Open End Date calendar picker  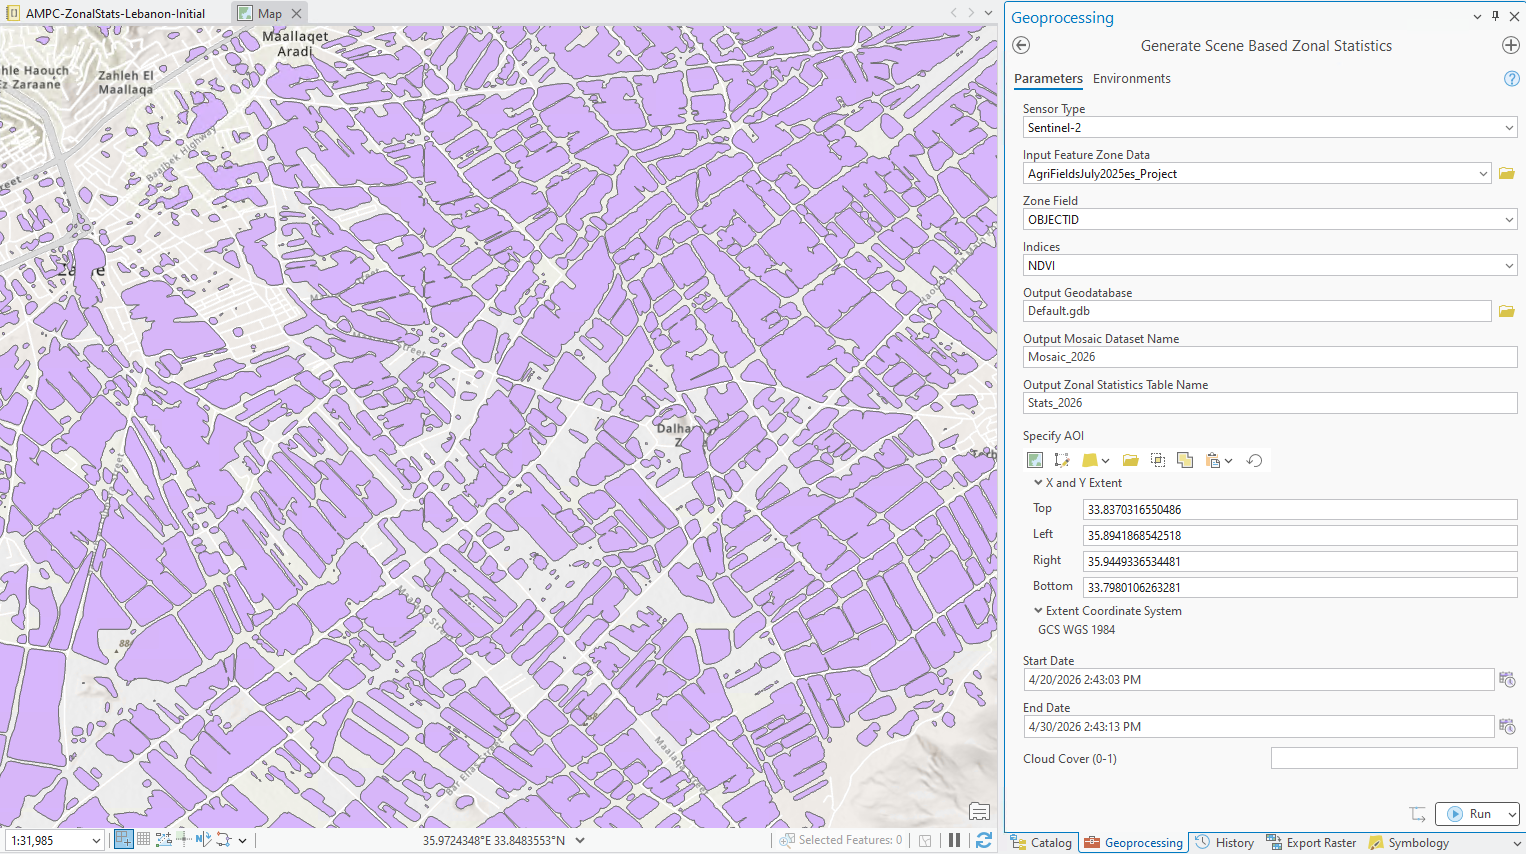tap(1507, 726)
